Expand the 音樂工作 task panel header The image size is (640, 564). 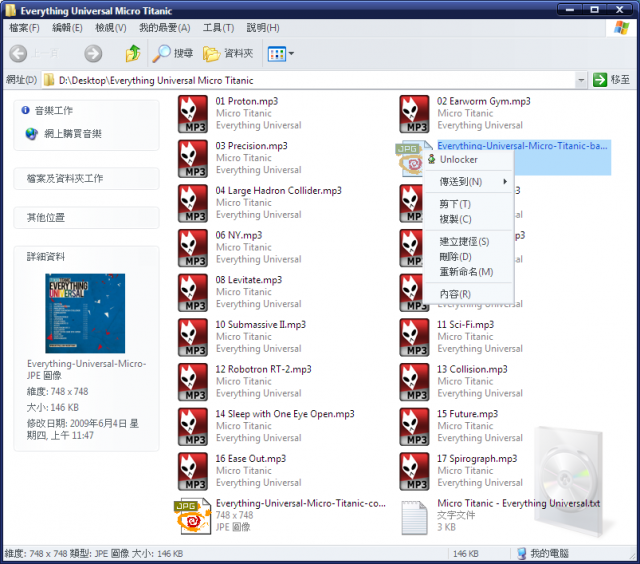(86, 110)
